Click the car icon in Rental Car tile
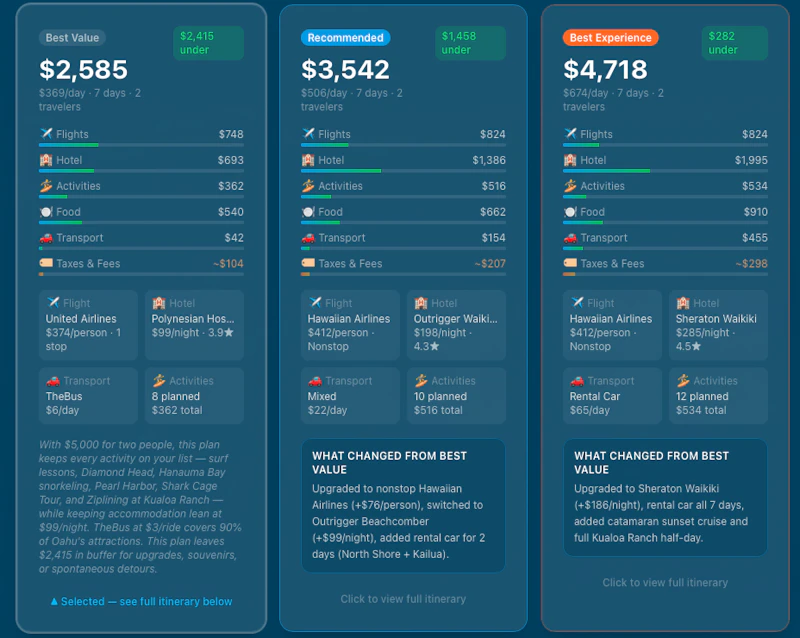The width and height of the screenshot is (800, 638). tap(577, 381)
